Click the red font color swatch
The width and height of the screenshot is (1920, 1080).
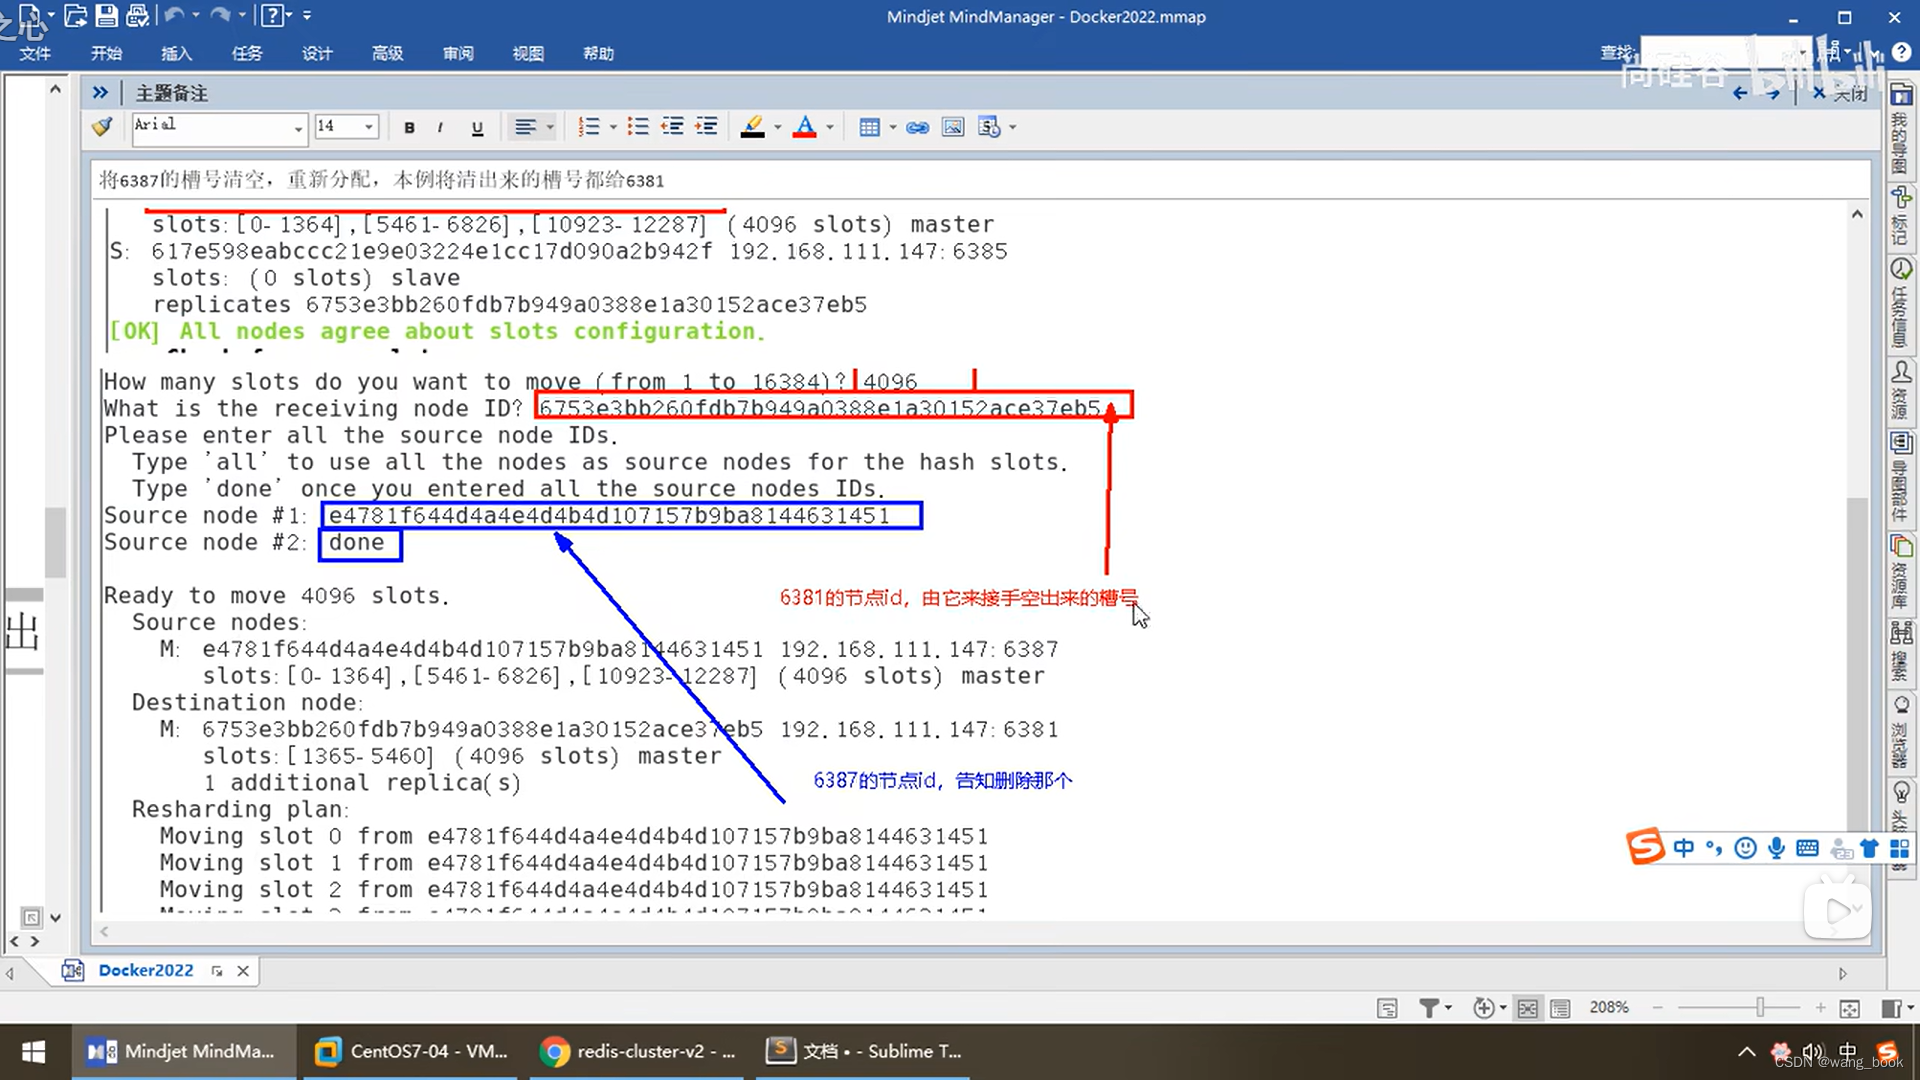point(804,127)
